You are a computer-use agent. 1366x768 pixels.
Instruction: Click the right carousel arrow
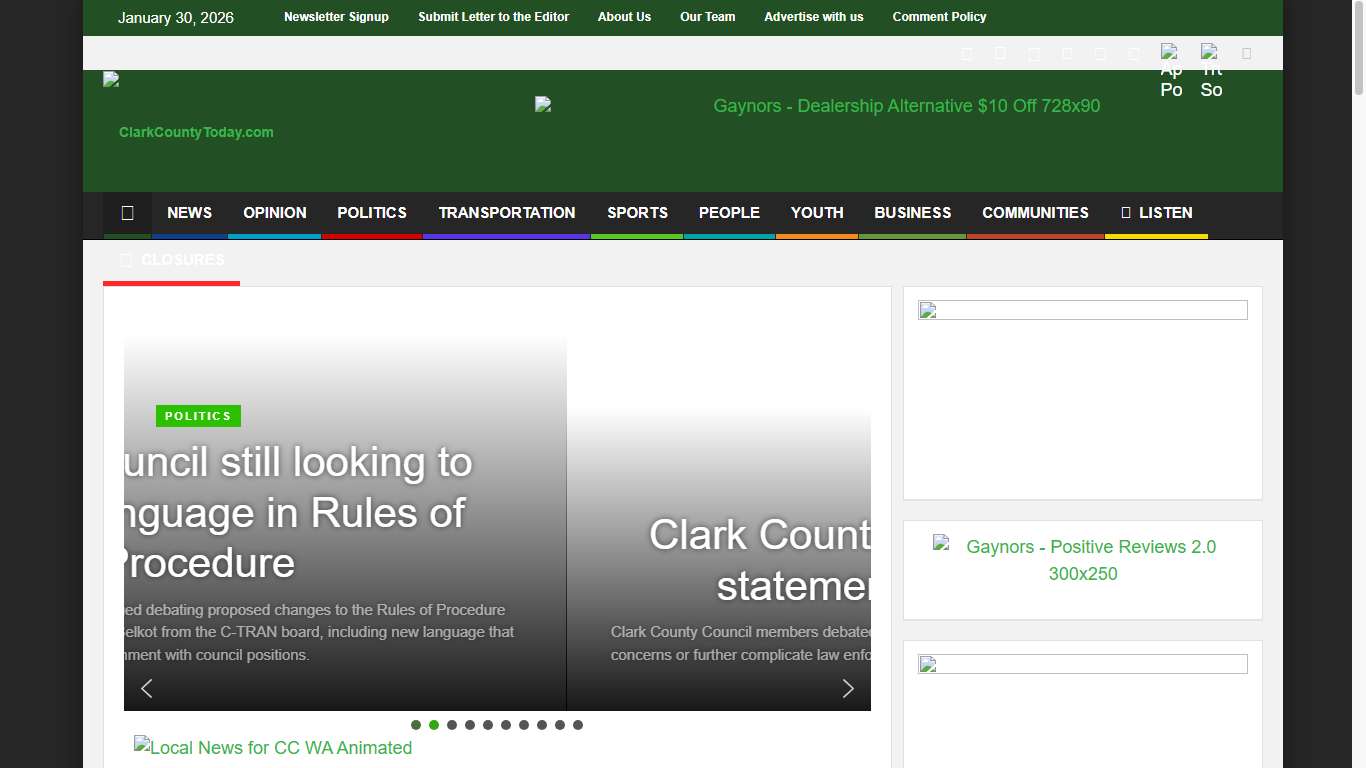(x=848, y=688)
